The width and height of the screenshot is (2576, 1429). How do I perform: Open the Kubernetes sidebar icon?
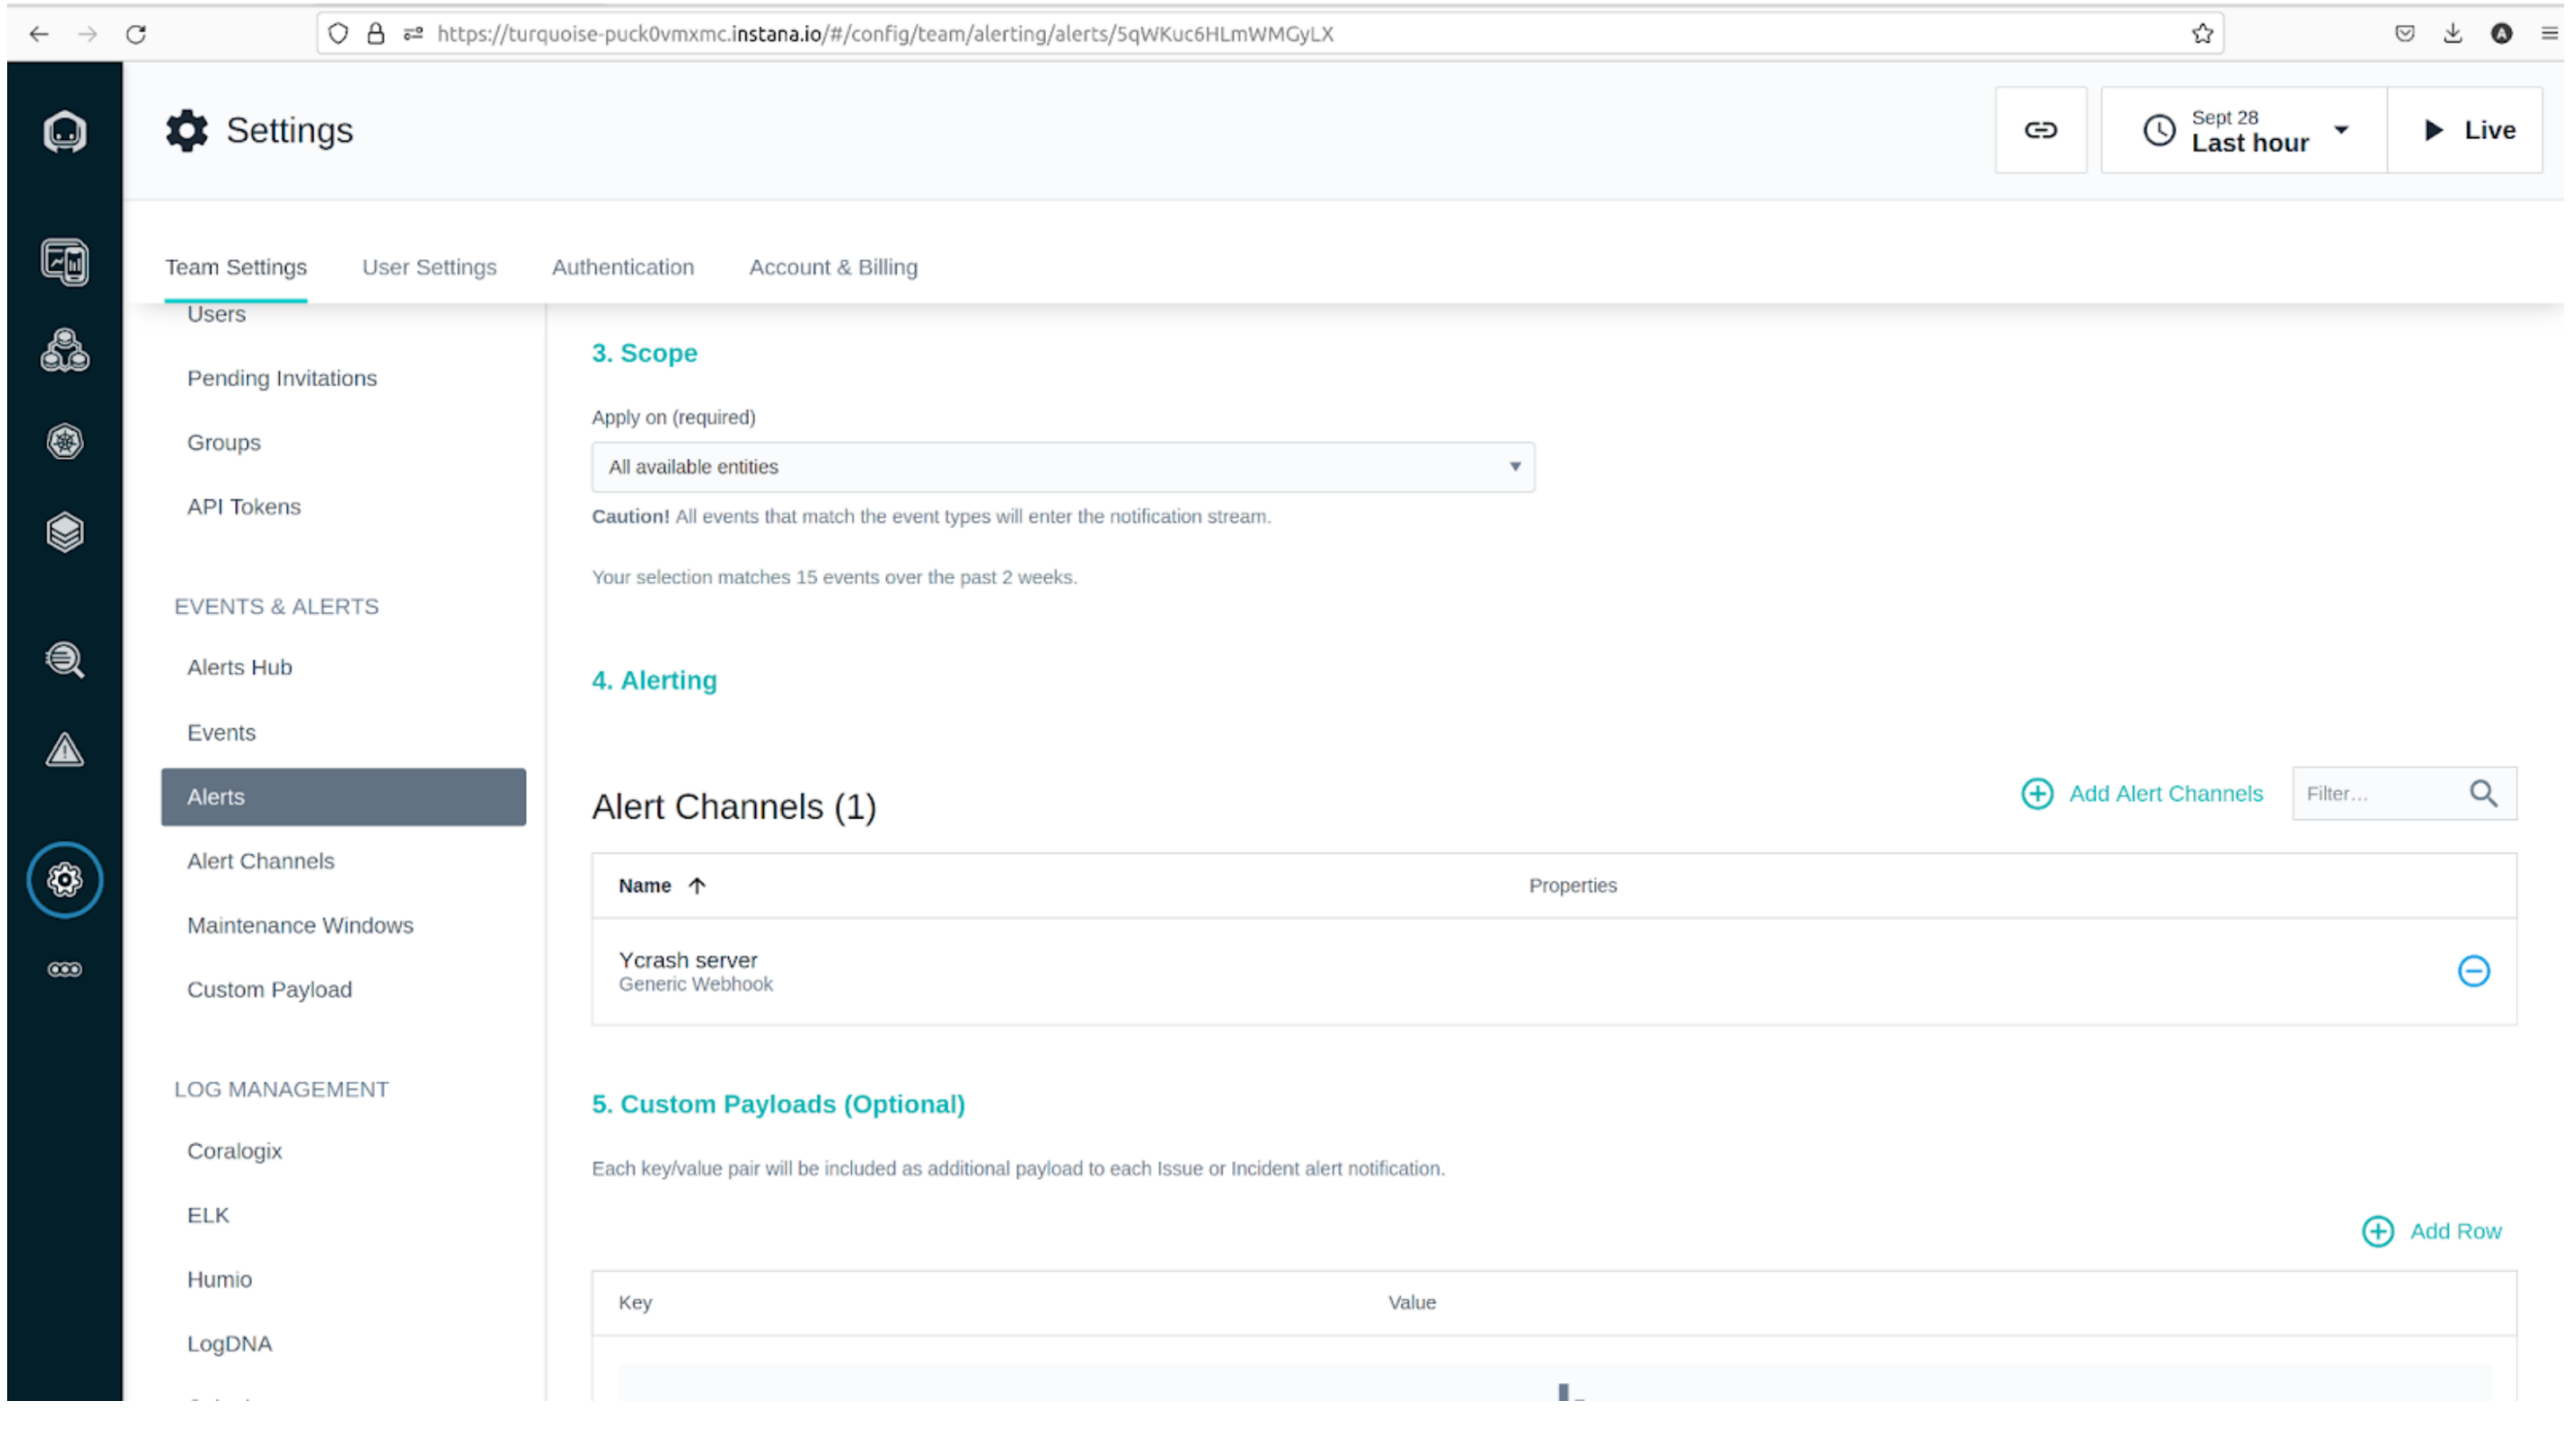coord(65,441)
